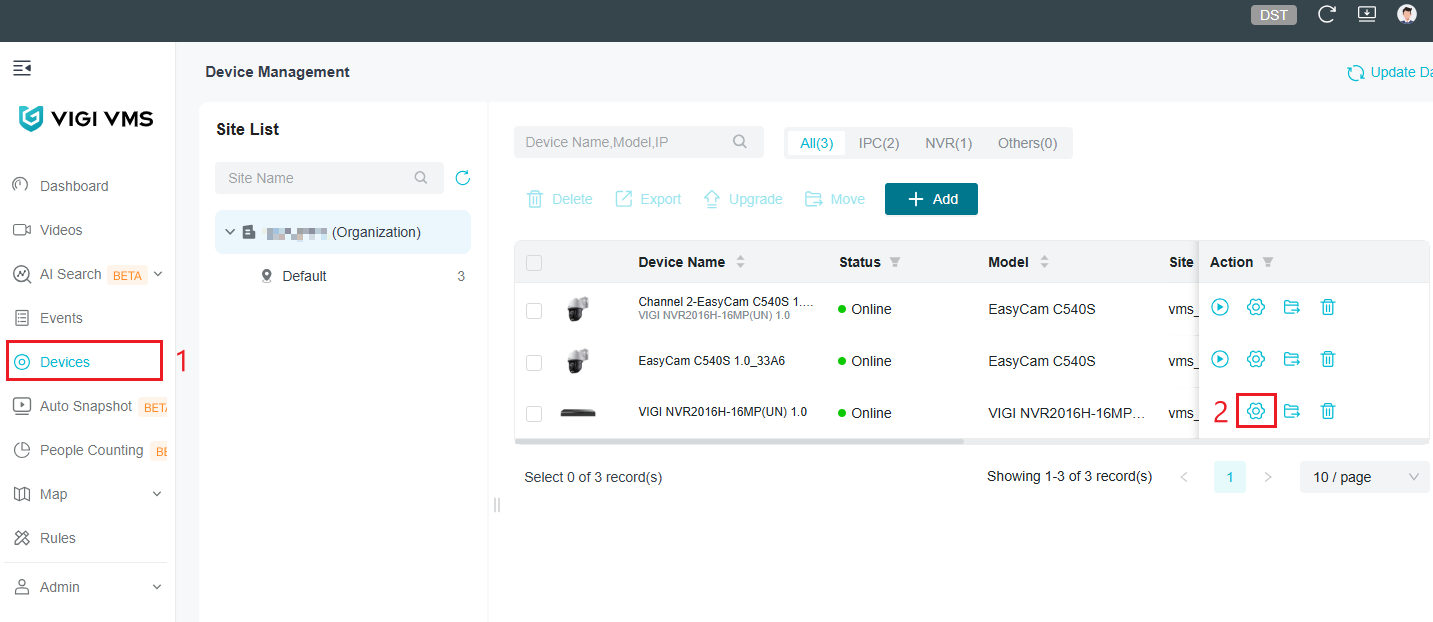Move VIGI NVR2016H device using folder icon
The width and height of the screenshot is (1433, 622).
(1292, 411)
